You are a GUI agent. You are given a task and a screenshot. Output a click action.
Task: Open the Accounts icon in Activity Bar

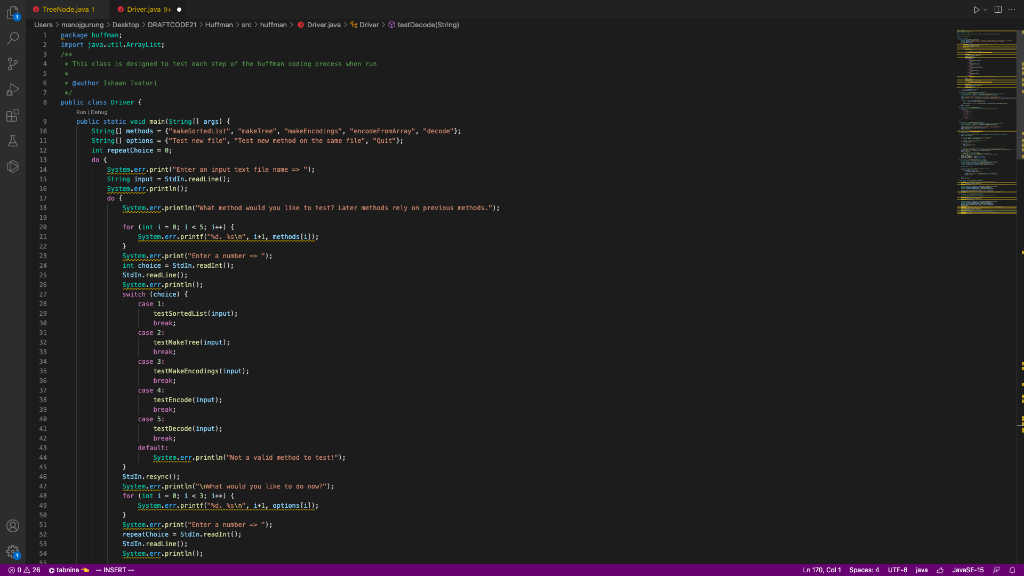point(12,524)
